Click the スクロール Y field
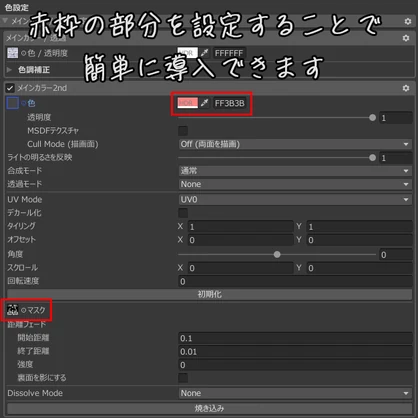The height and width of the screenshot is (418, 418). click(x=360, y=268)
